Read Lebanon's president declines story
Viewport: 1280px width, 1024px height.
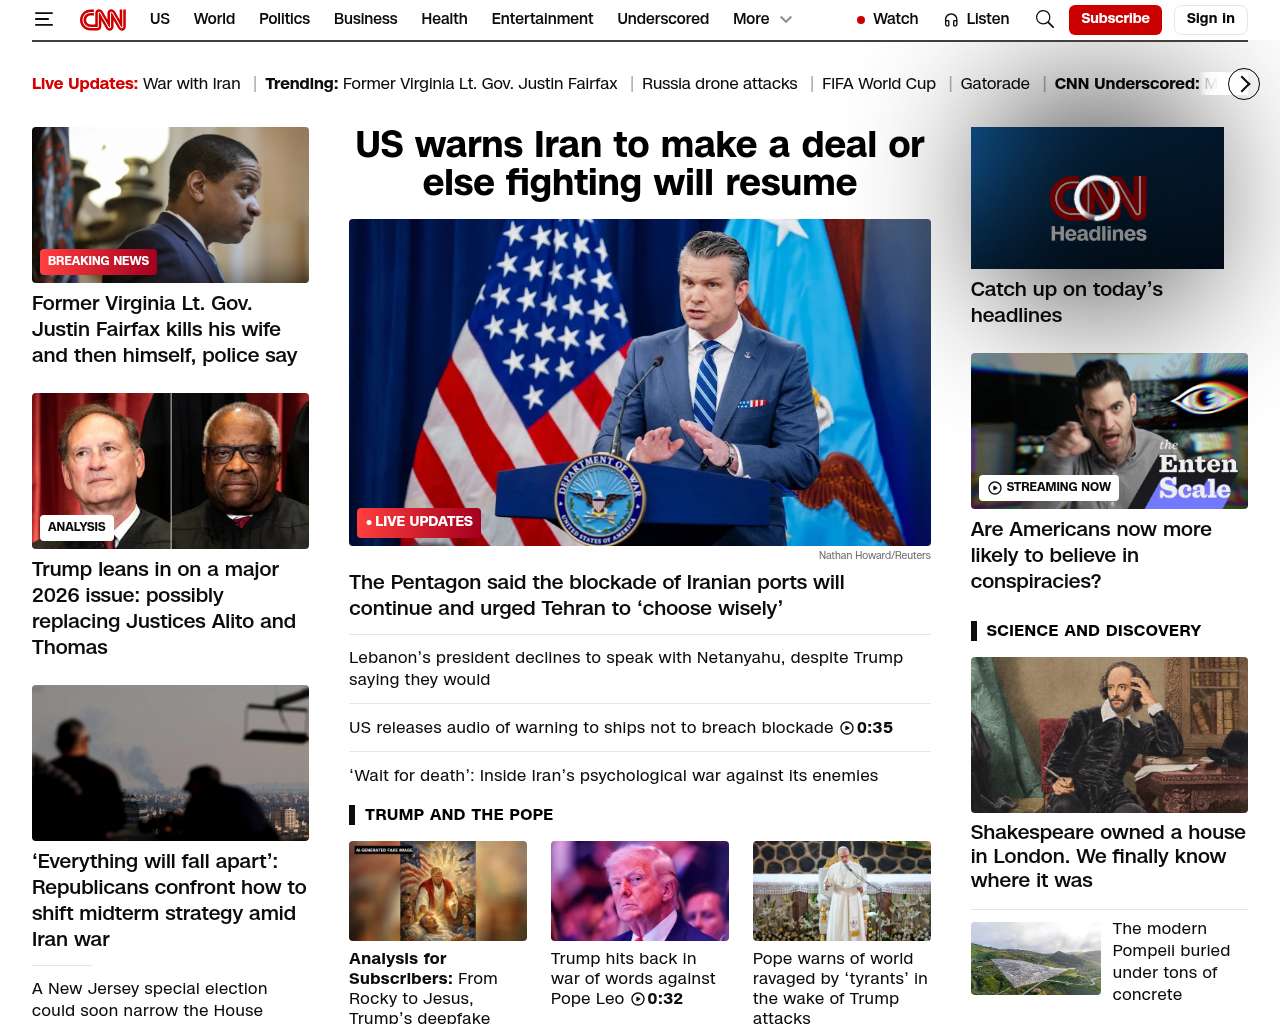(626, 669)
